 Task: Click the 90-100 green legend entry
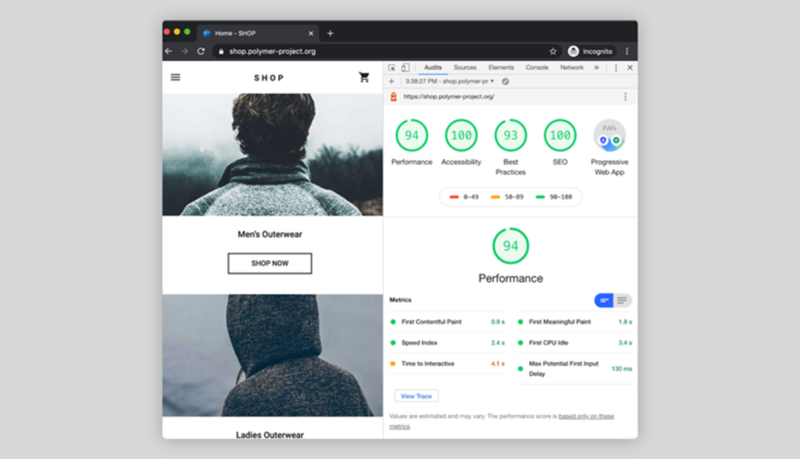tap(554, 197)
